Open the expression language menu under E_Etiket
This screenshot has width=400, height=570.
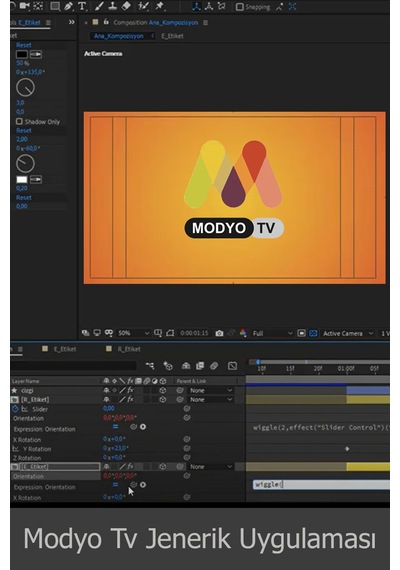point(143,485)
